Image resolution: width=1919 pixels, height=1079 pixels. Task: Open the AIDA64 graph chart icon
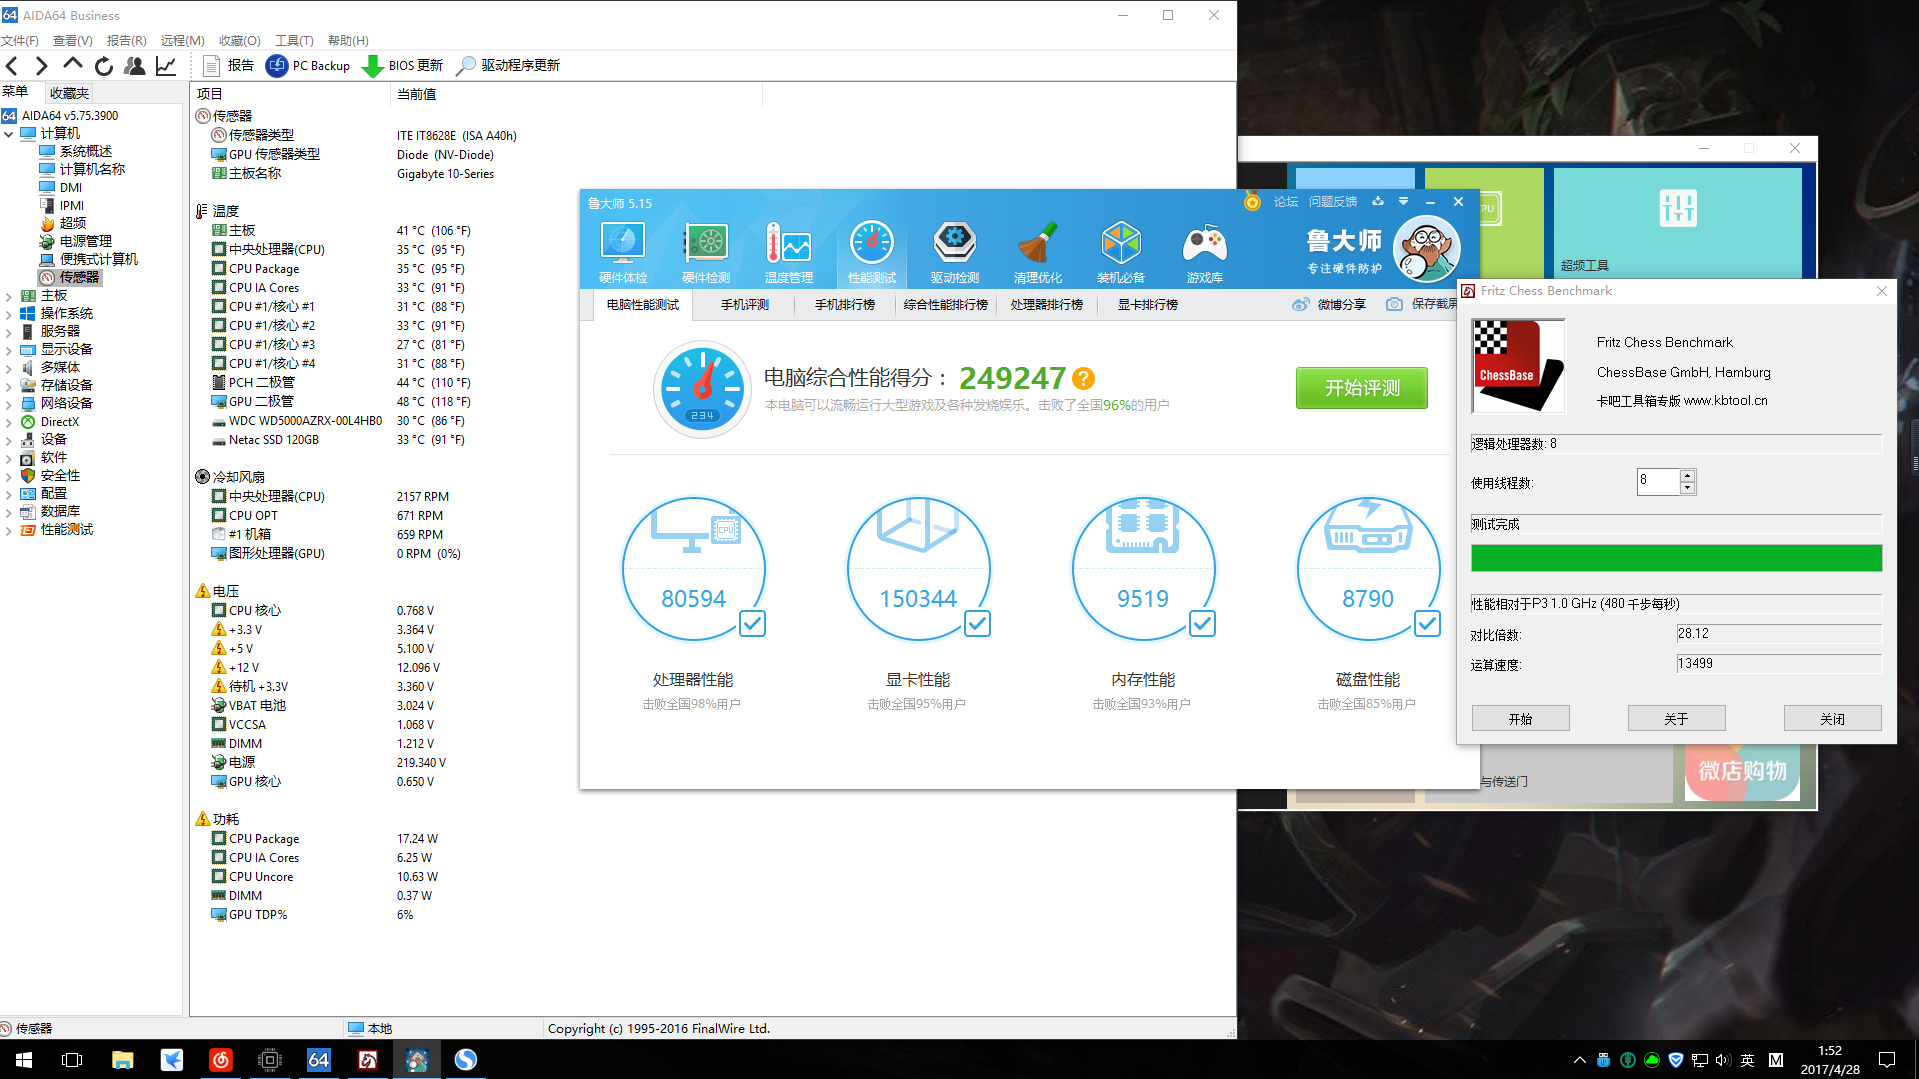click(x=166, y=66)
